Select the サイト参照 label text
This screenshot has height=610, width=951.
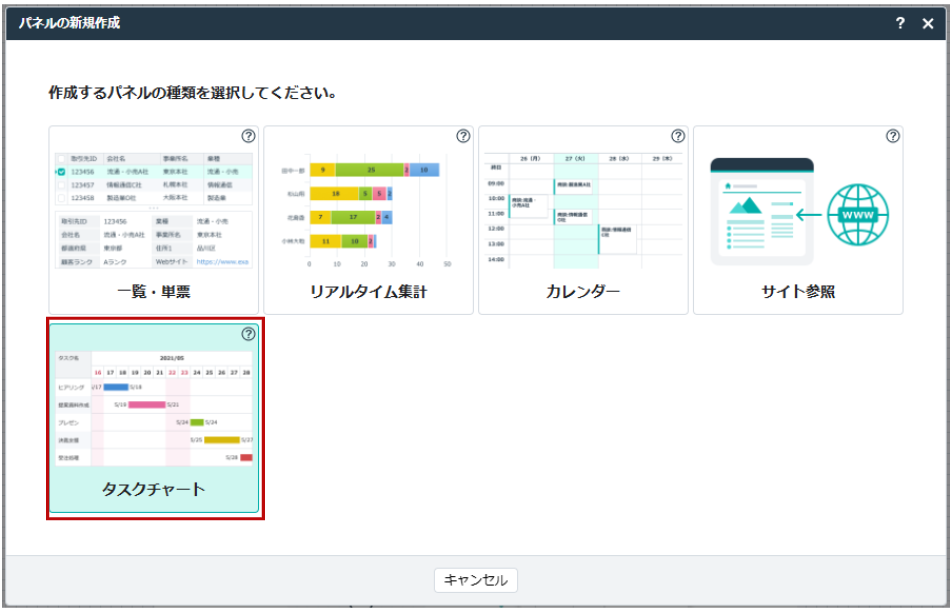click(798, 292)
